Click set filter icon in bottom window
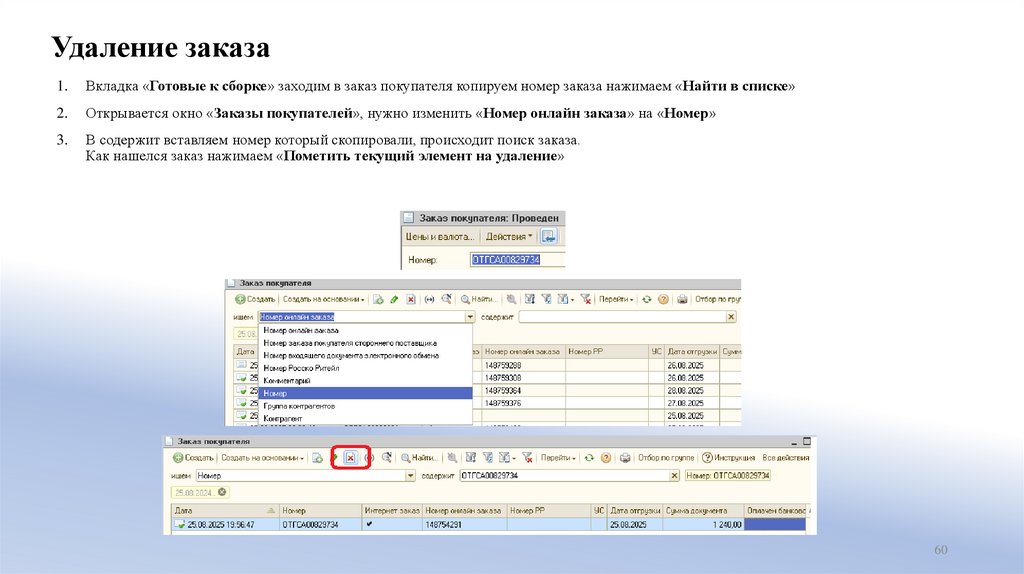Screen dimensions: 1024x574 point(470,457)
